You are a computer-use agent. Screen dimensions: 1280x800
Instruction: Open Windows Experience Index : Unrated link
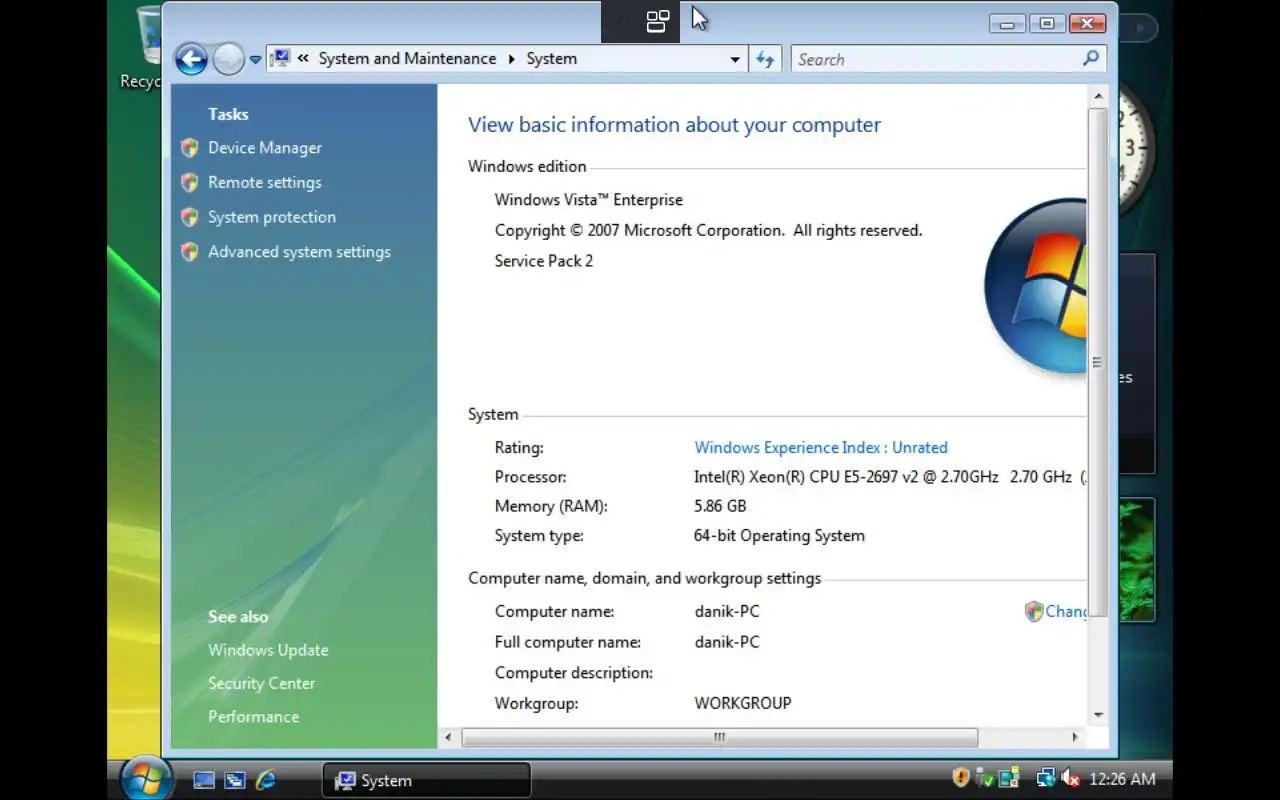point(821,448)
